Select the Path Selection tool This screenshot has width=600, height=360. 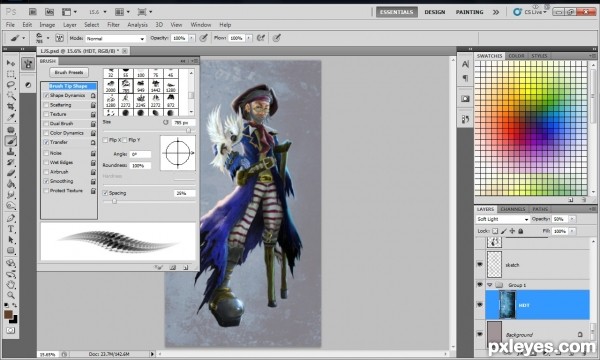pos(11,240)
